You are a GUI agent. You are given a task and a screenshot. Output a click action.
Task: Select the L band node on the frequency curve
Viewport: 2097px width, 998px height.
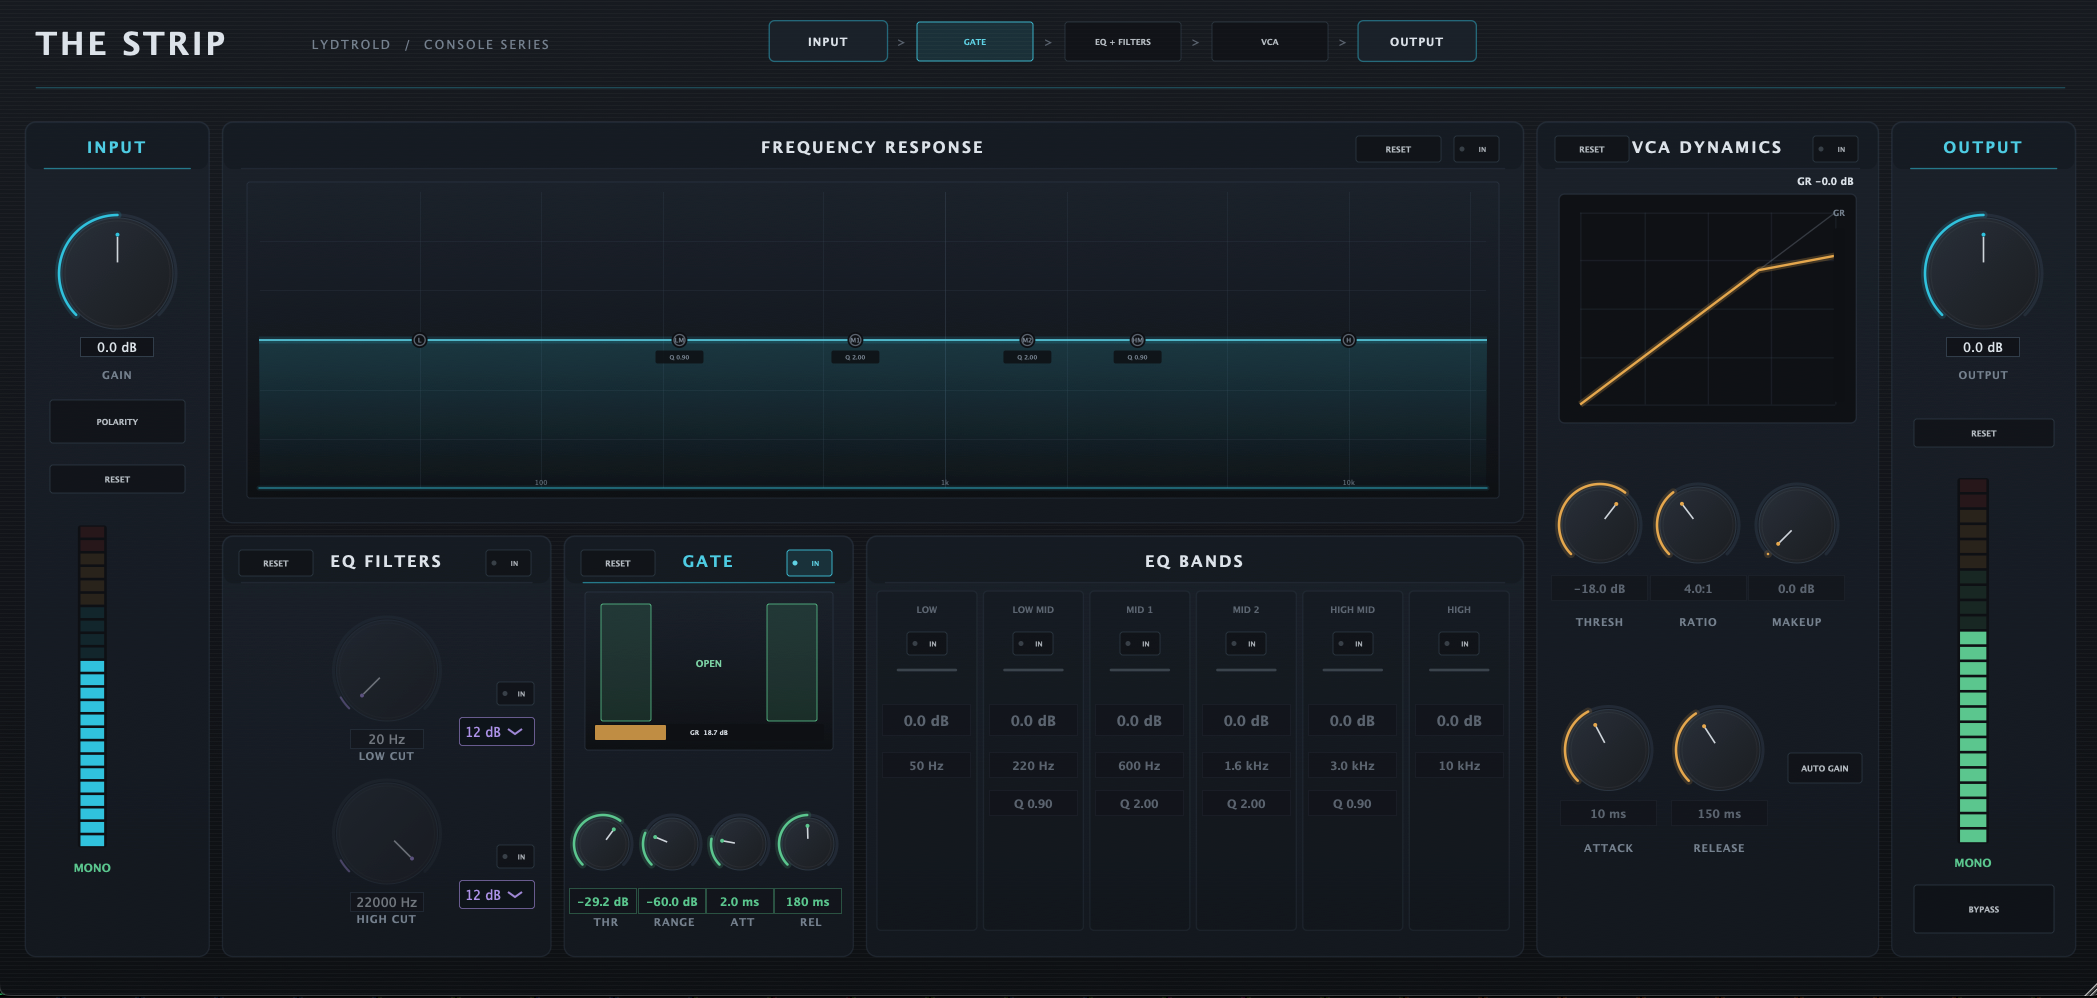coord(420,340)
